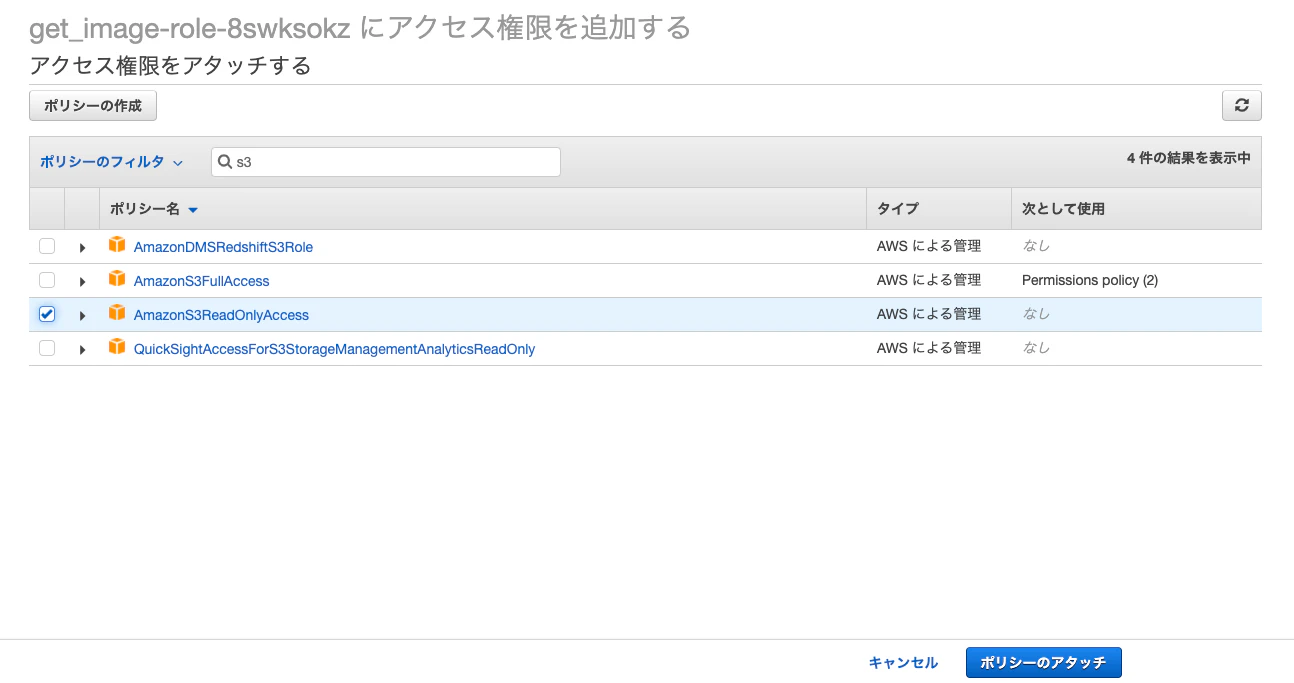Click the refresh policy list icon
1294x683 pixels.
1241,105
